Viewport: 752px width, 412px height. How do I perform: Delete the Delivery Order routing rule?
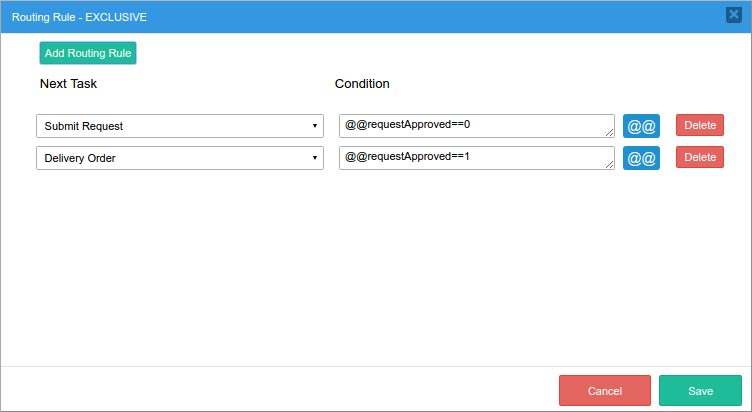(699, 157)
